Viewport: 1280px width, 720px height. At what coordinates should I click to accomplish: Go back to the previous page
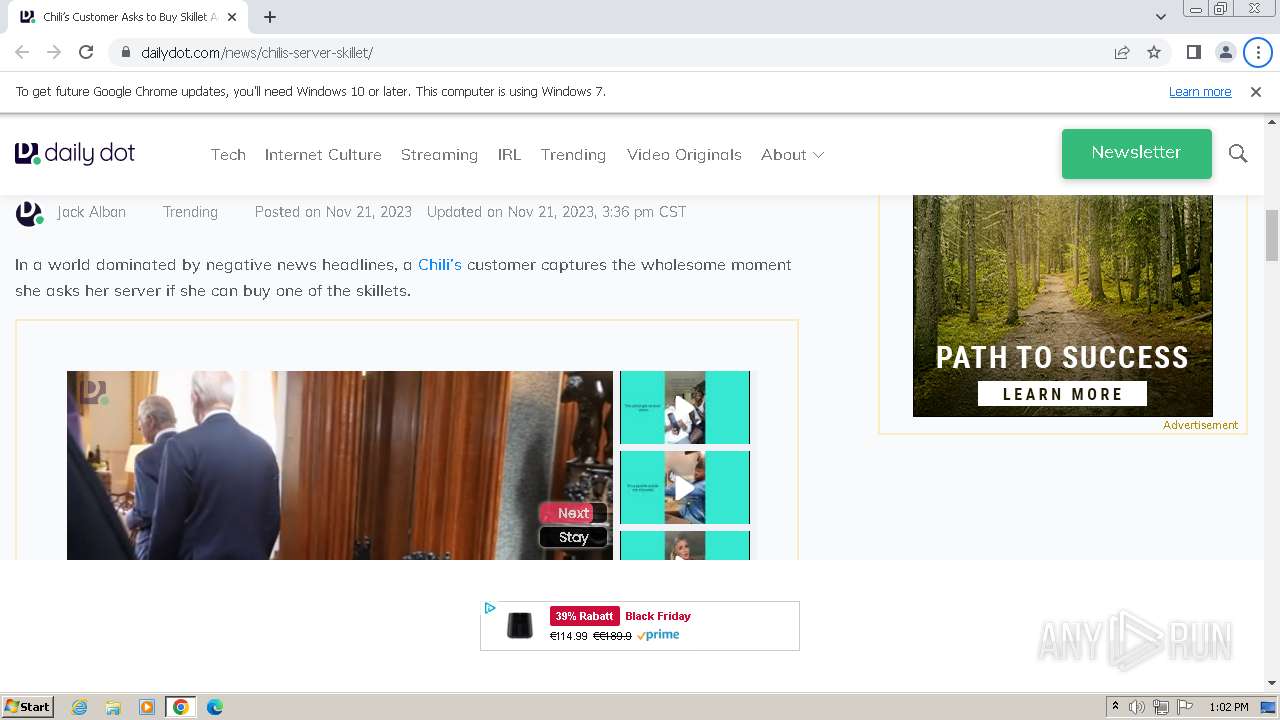[x=22, y=52]
